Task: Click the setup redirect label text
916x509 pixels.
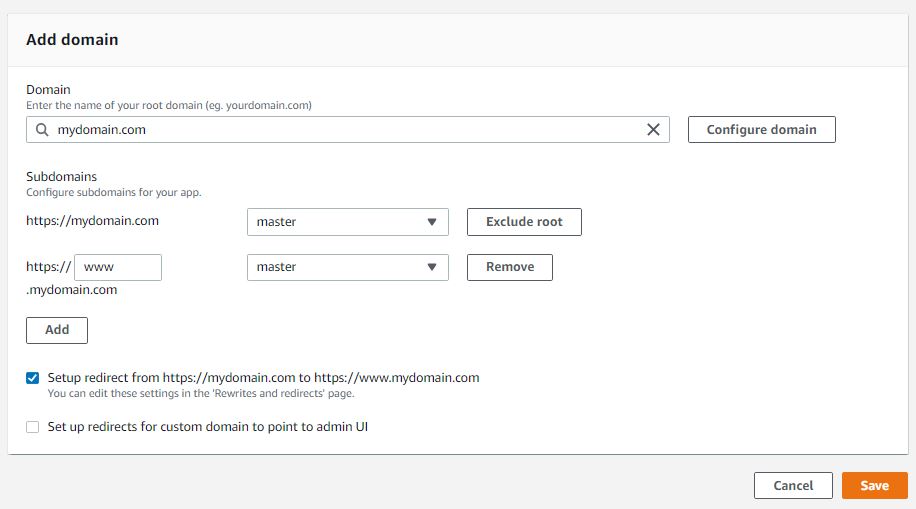Action: pos(263,378)
